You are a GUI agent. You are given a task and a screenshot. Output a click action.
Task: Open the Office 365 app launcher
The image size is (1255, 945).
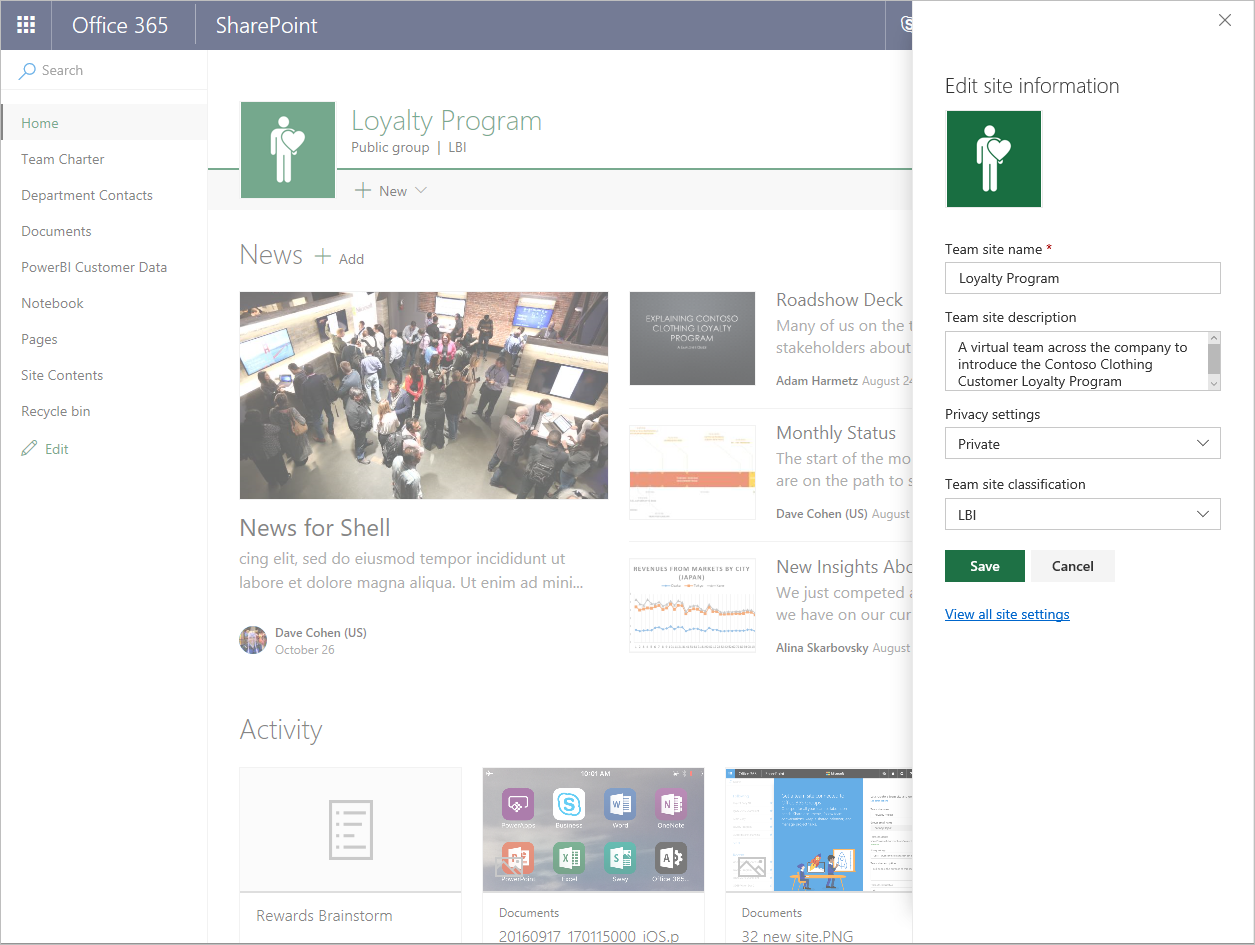[25, 25]
